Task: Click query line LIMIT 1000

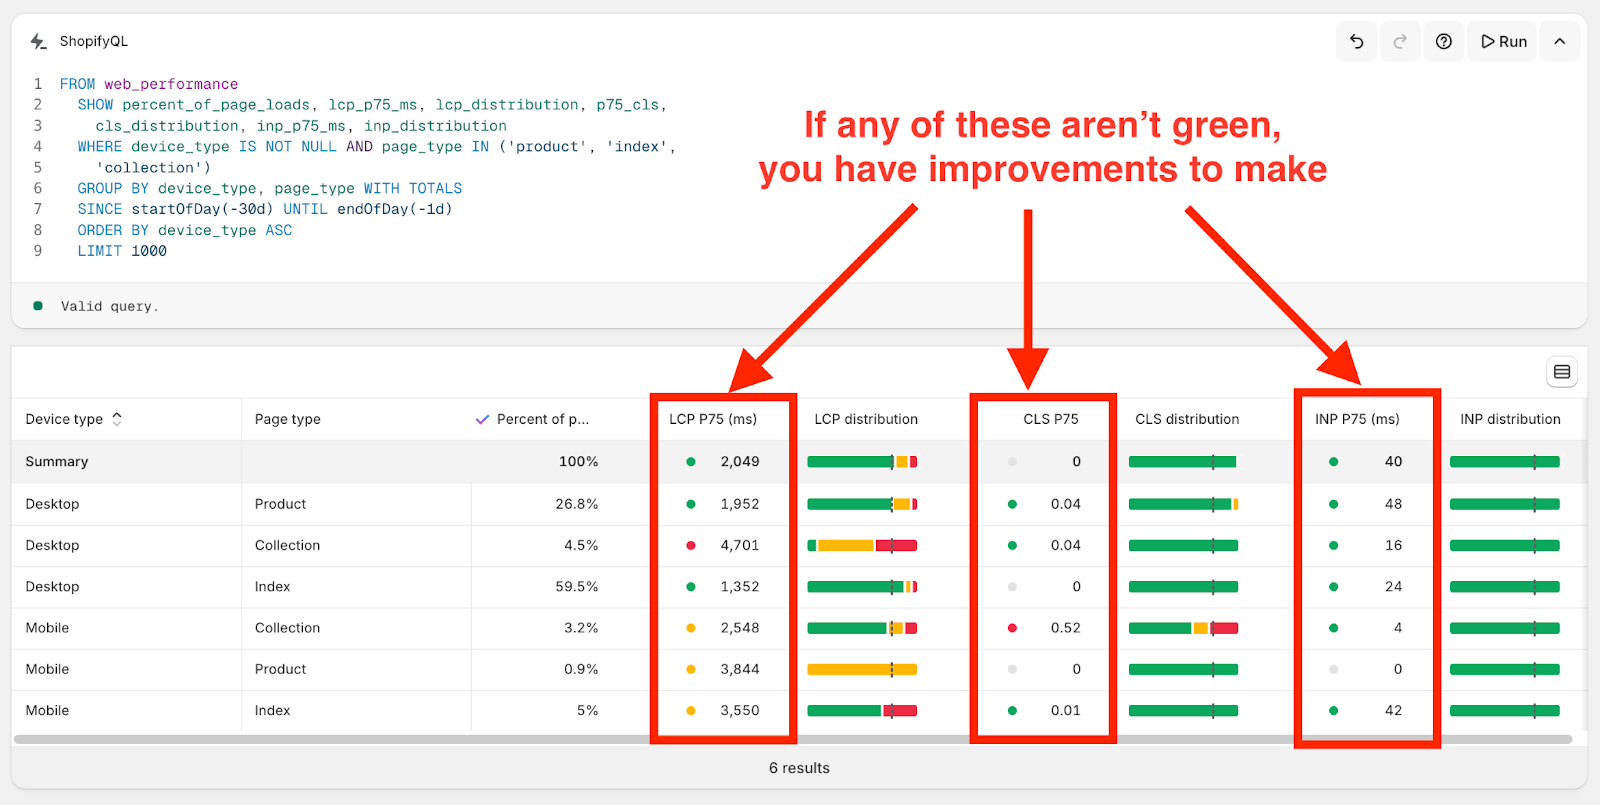Action: (122, 251)
